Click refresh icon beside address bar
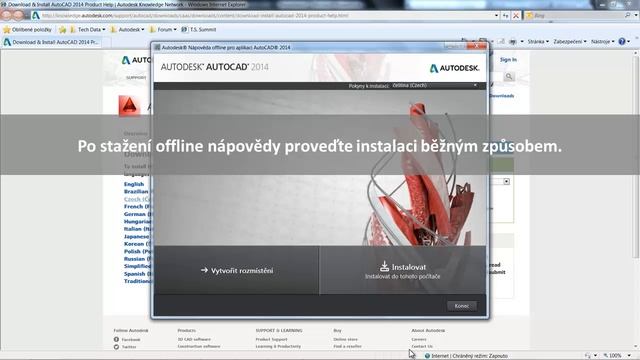The height and width of the screenshot is (360, 640). (506, 16)
